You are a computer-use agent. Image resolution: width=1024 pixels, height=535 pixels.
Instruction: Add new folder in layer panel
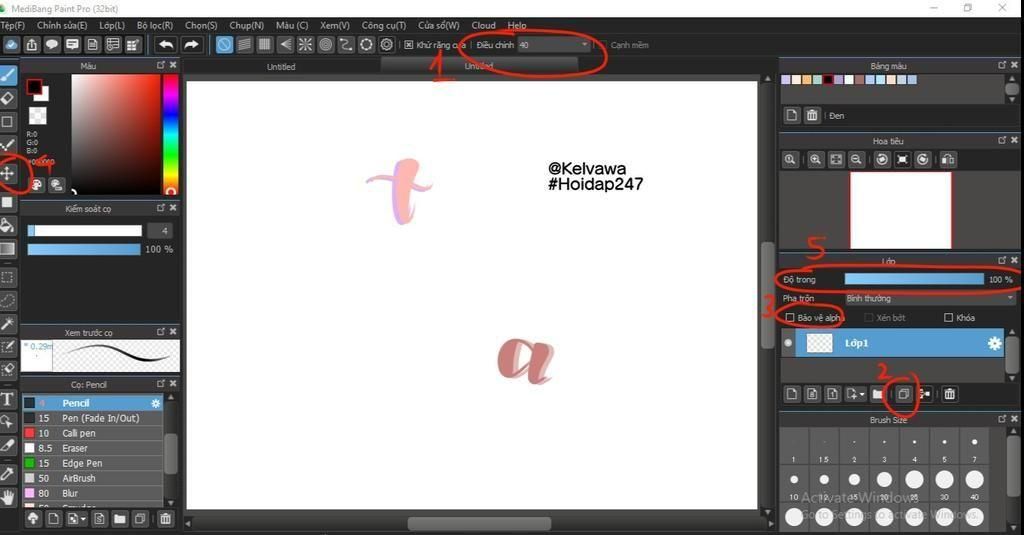pos(878,394)
